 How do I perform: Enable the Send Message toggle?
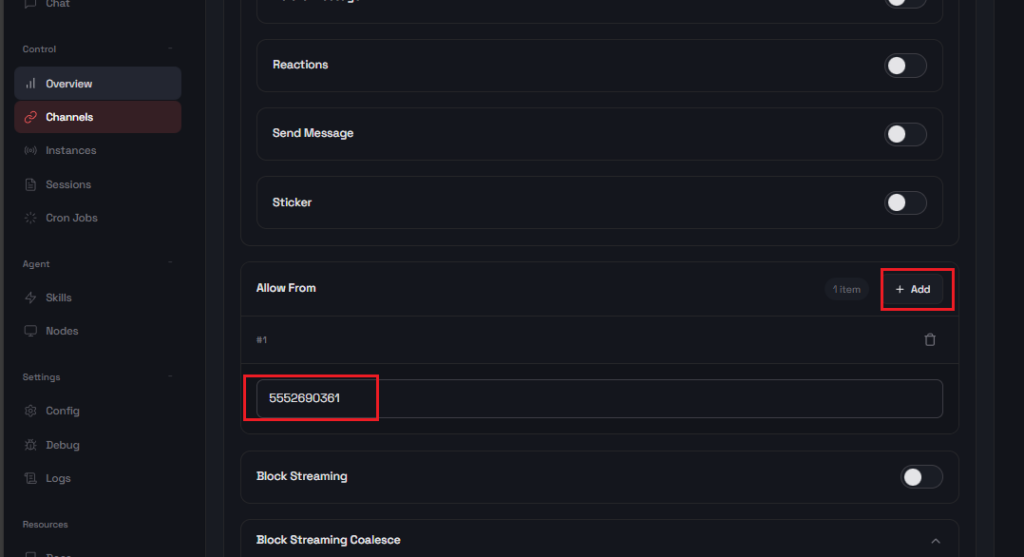905,134
